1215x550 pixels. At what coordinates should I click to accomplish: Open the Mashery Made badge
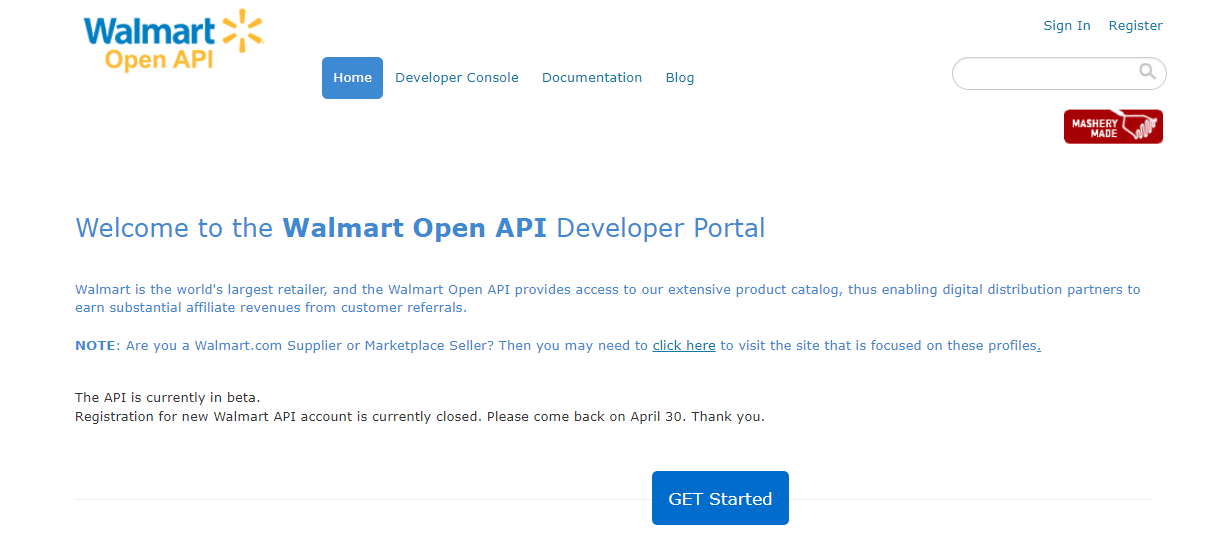click(x=1113, y=127)
